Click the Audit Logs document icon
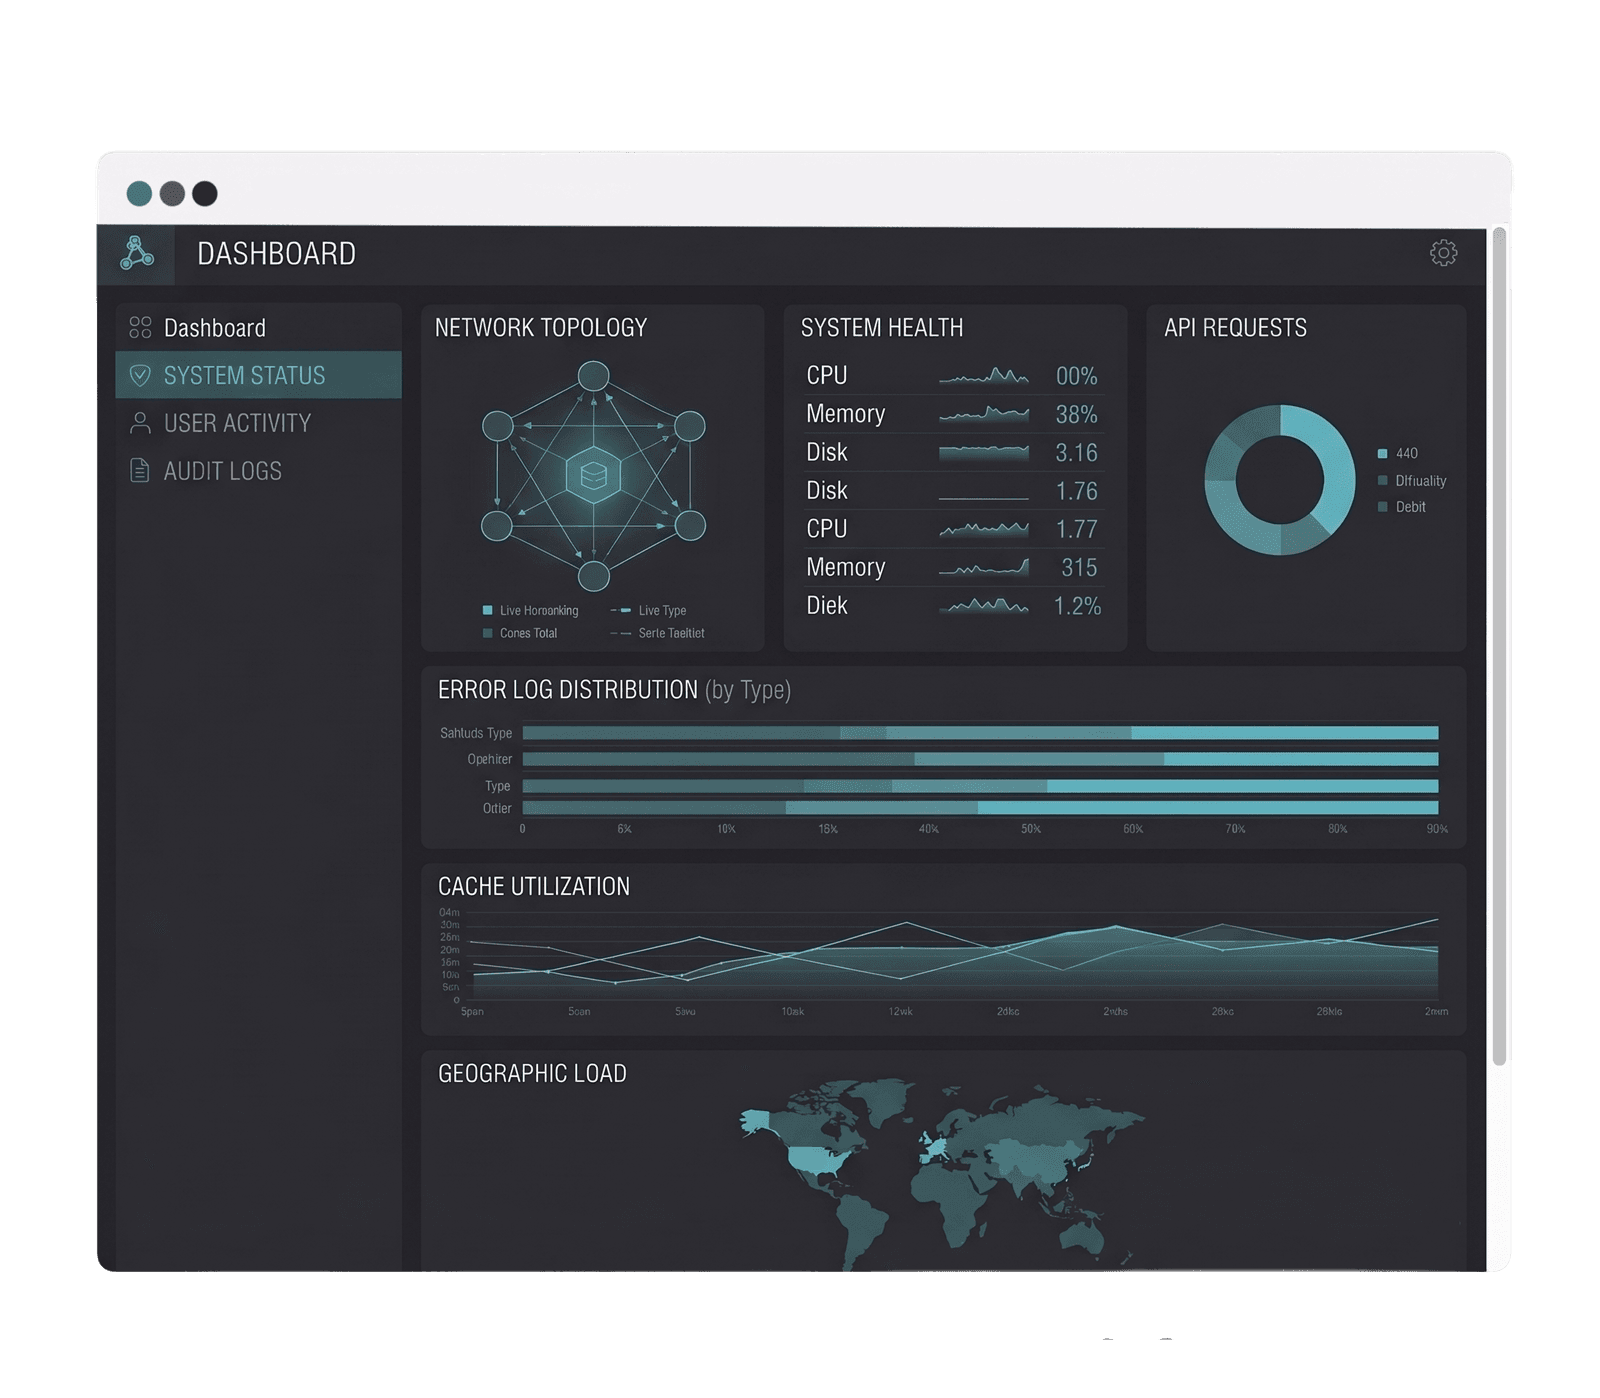 pos(140,470)
